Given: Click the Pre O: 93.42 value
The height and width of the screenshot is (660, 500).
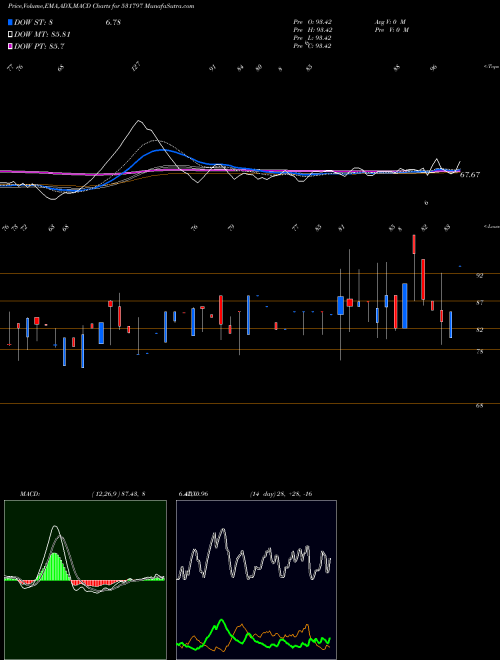Looking at the screenshot, I should point(313,22).
